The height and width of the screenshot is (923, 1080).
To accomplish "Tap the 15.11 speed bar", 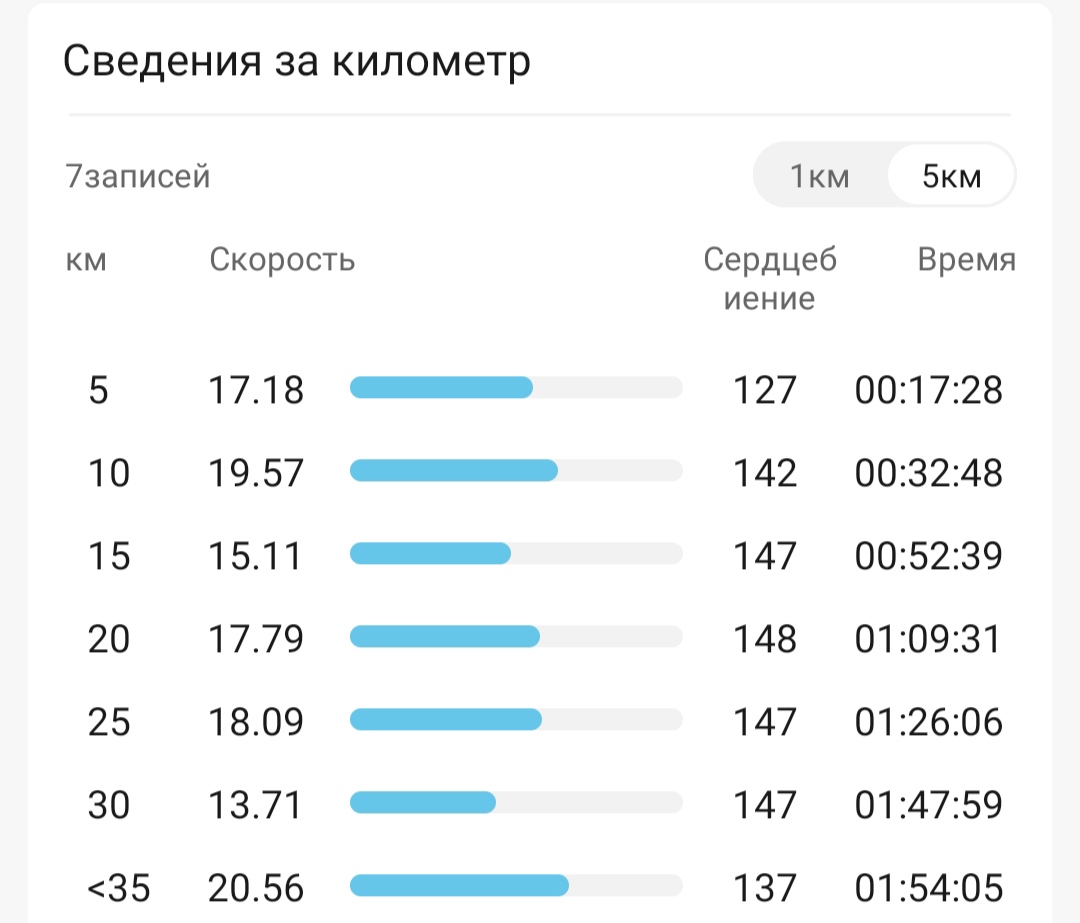I will coord(516,554).
